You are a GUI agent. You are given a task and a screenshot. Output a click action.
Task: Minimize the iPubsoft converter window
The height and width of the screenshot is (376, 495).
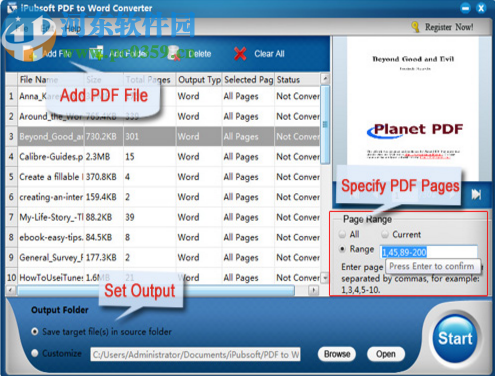[x=465, y=8]
